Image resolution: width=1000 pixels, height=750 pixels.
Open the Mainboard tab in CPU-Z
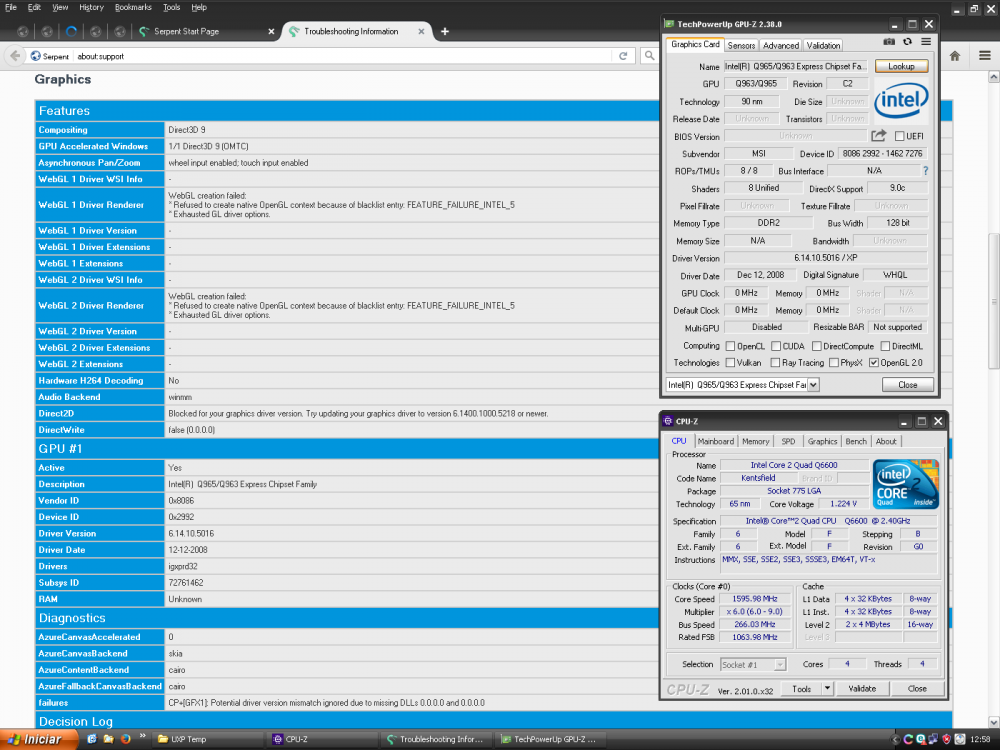(715, 441)
